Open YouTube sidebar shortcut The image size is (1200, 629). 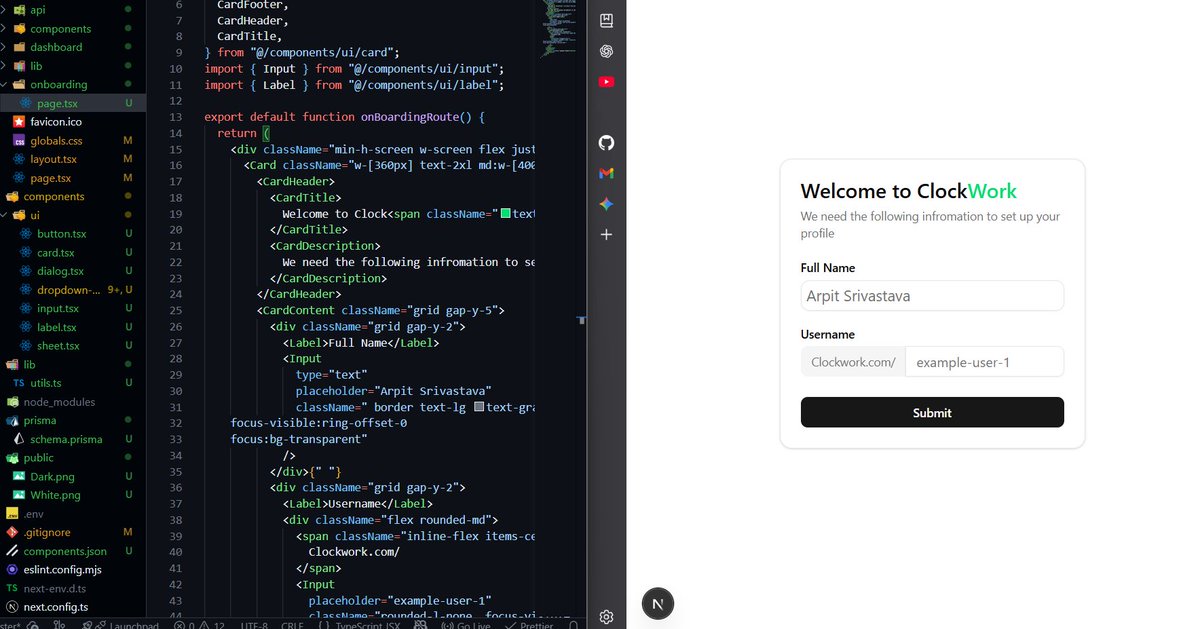[606, 82]
